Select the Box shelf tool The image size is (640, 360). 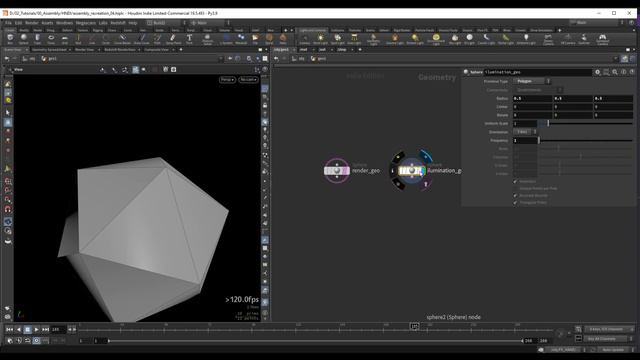click(x=10, y=39)
